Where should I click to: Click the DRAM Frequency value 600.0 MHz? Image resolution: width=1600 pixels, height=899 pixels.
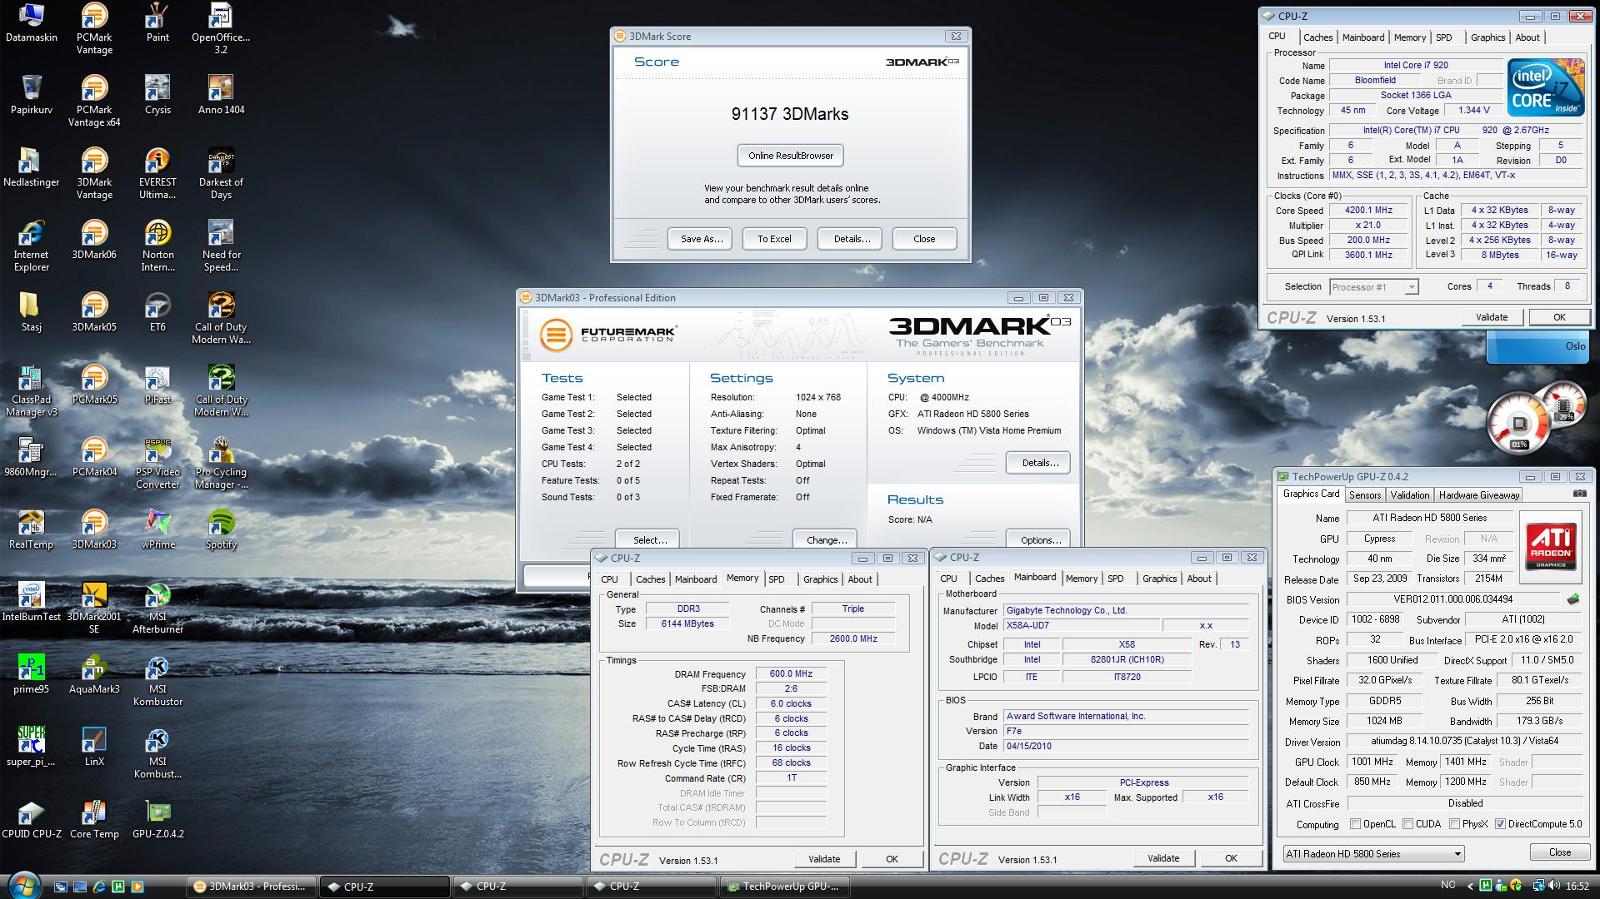790,674
